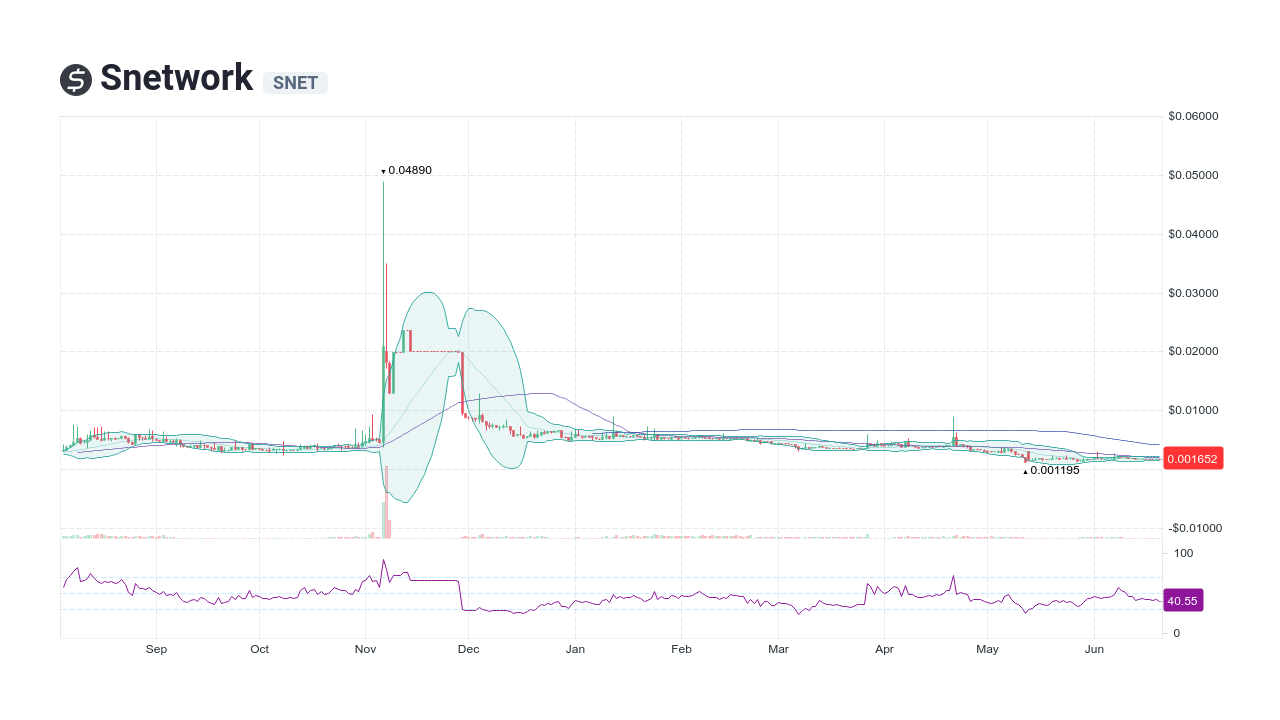Select the Dec month label

tap(468, 649)
